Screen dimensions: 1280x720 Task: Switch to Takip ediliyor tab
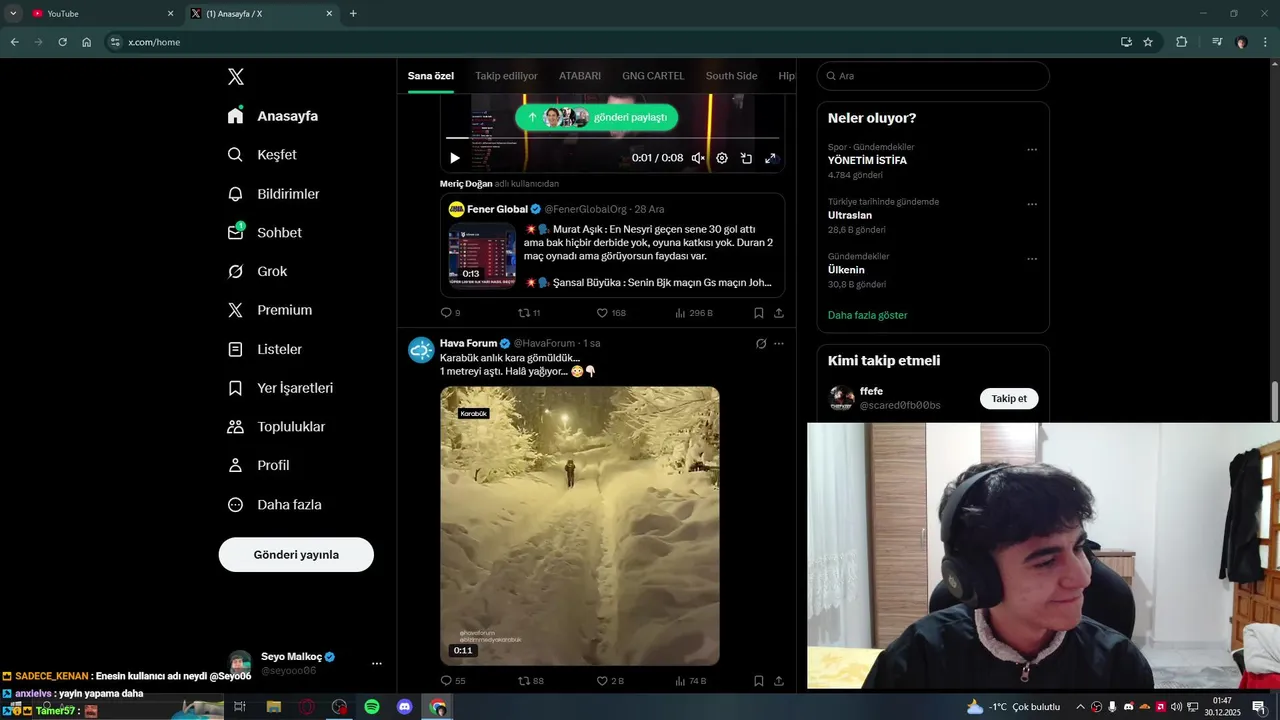coord(506,76)
